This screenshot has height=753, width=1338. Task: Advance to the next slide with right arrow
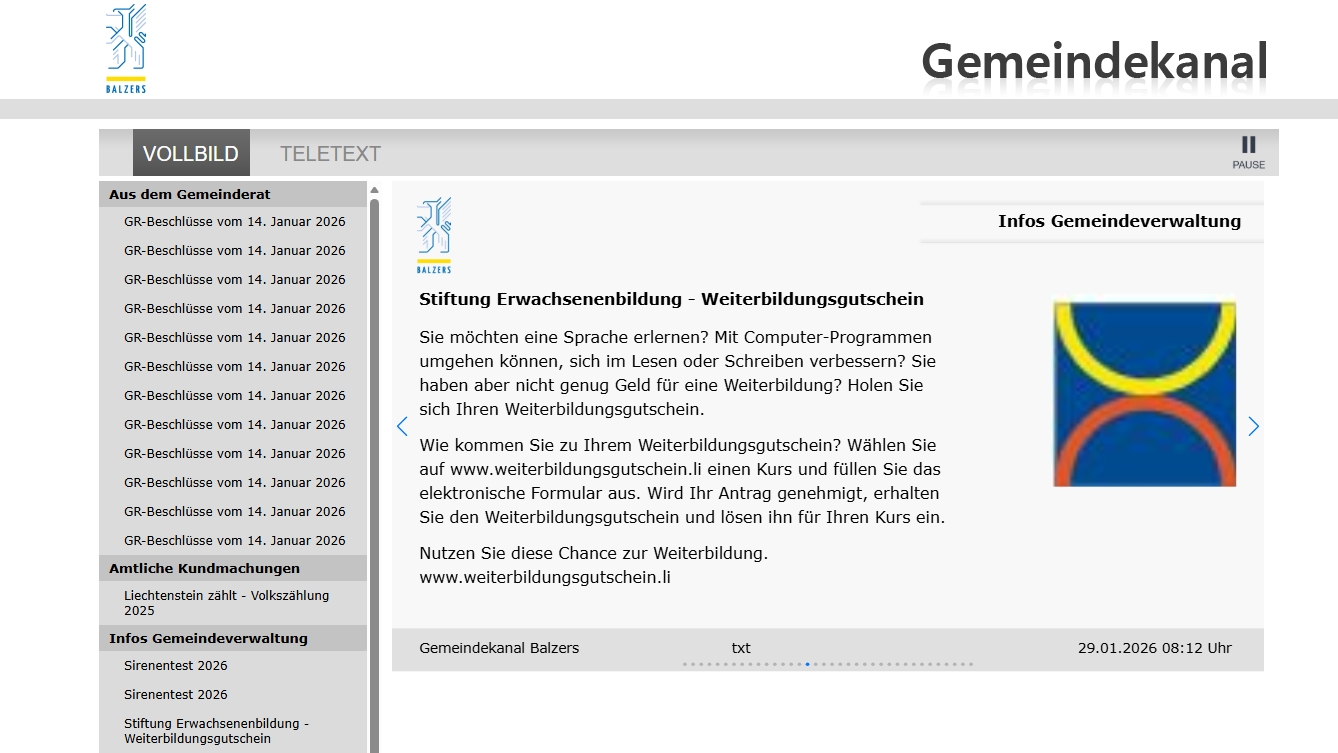(x=1253, y=427)
